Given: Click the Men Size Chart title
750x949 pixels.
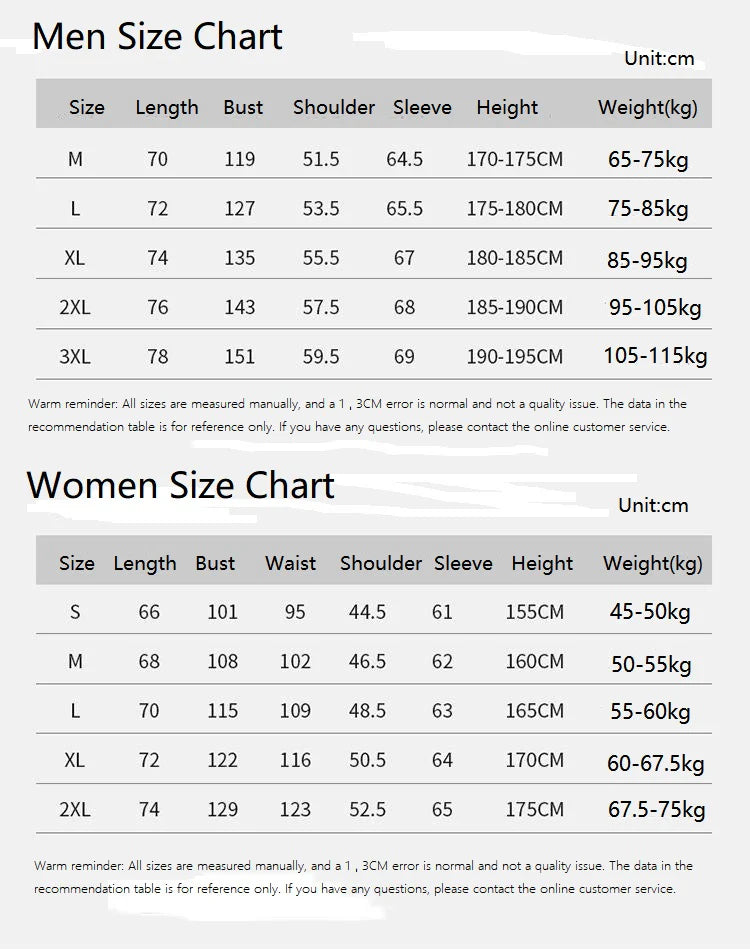Looking at the screenshot, I should [x=157, y=37].
